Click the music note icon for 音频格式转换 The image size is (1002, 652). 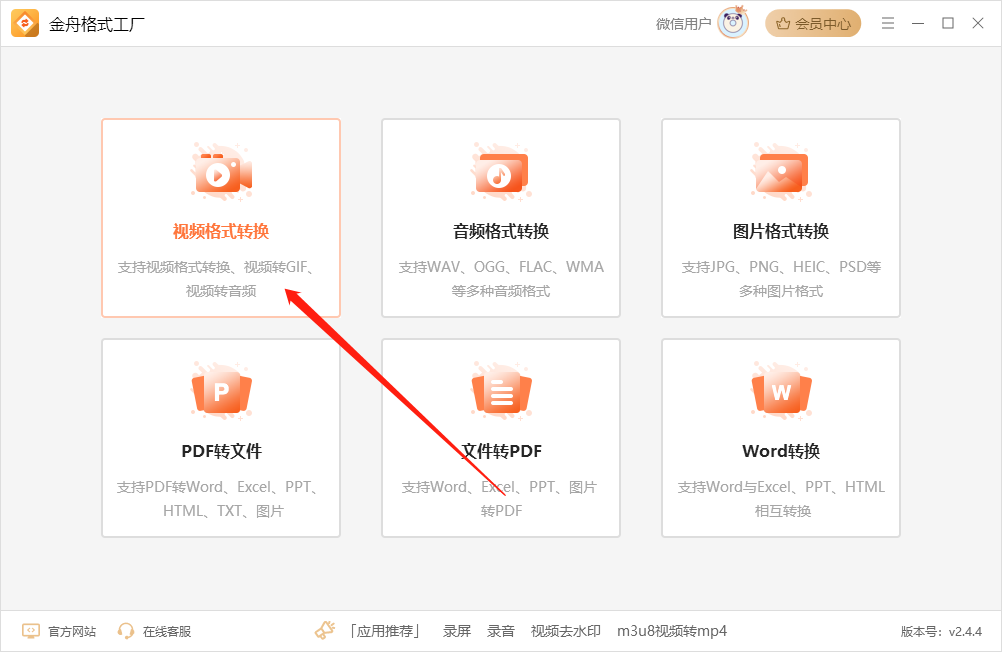click(x=501, y=173)
